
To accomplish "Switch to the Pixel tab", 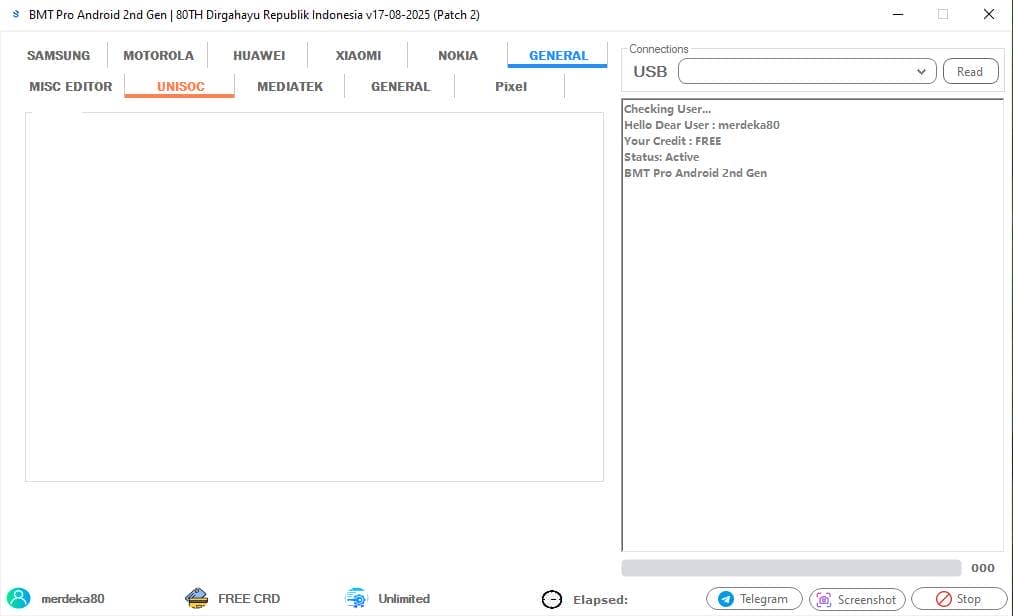I will point(510,86).
